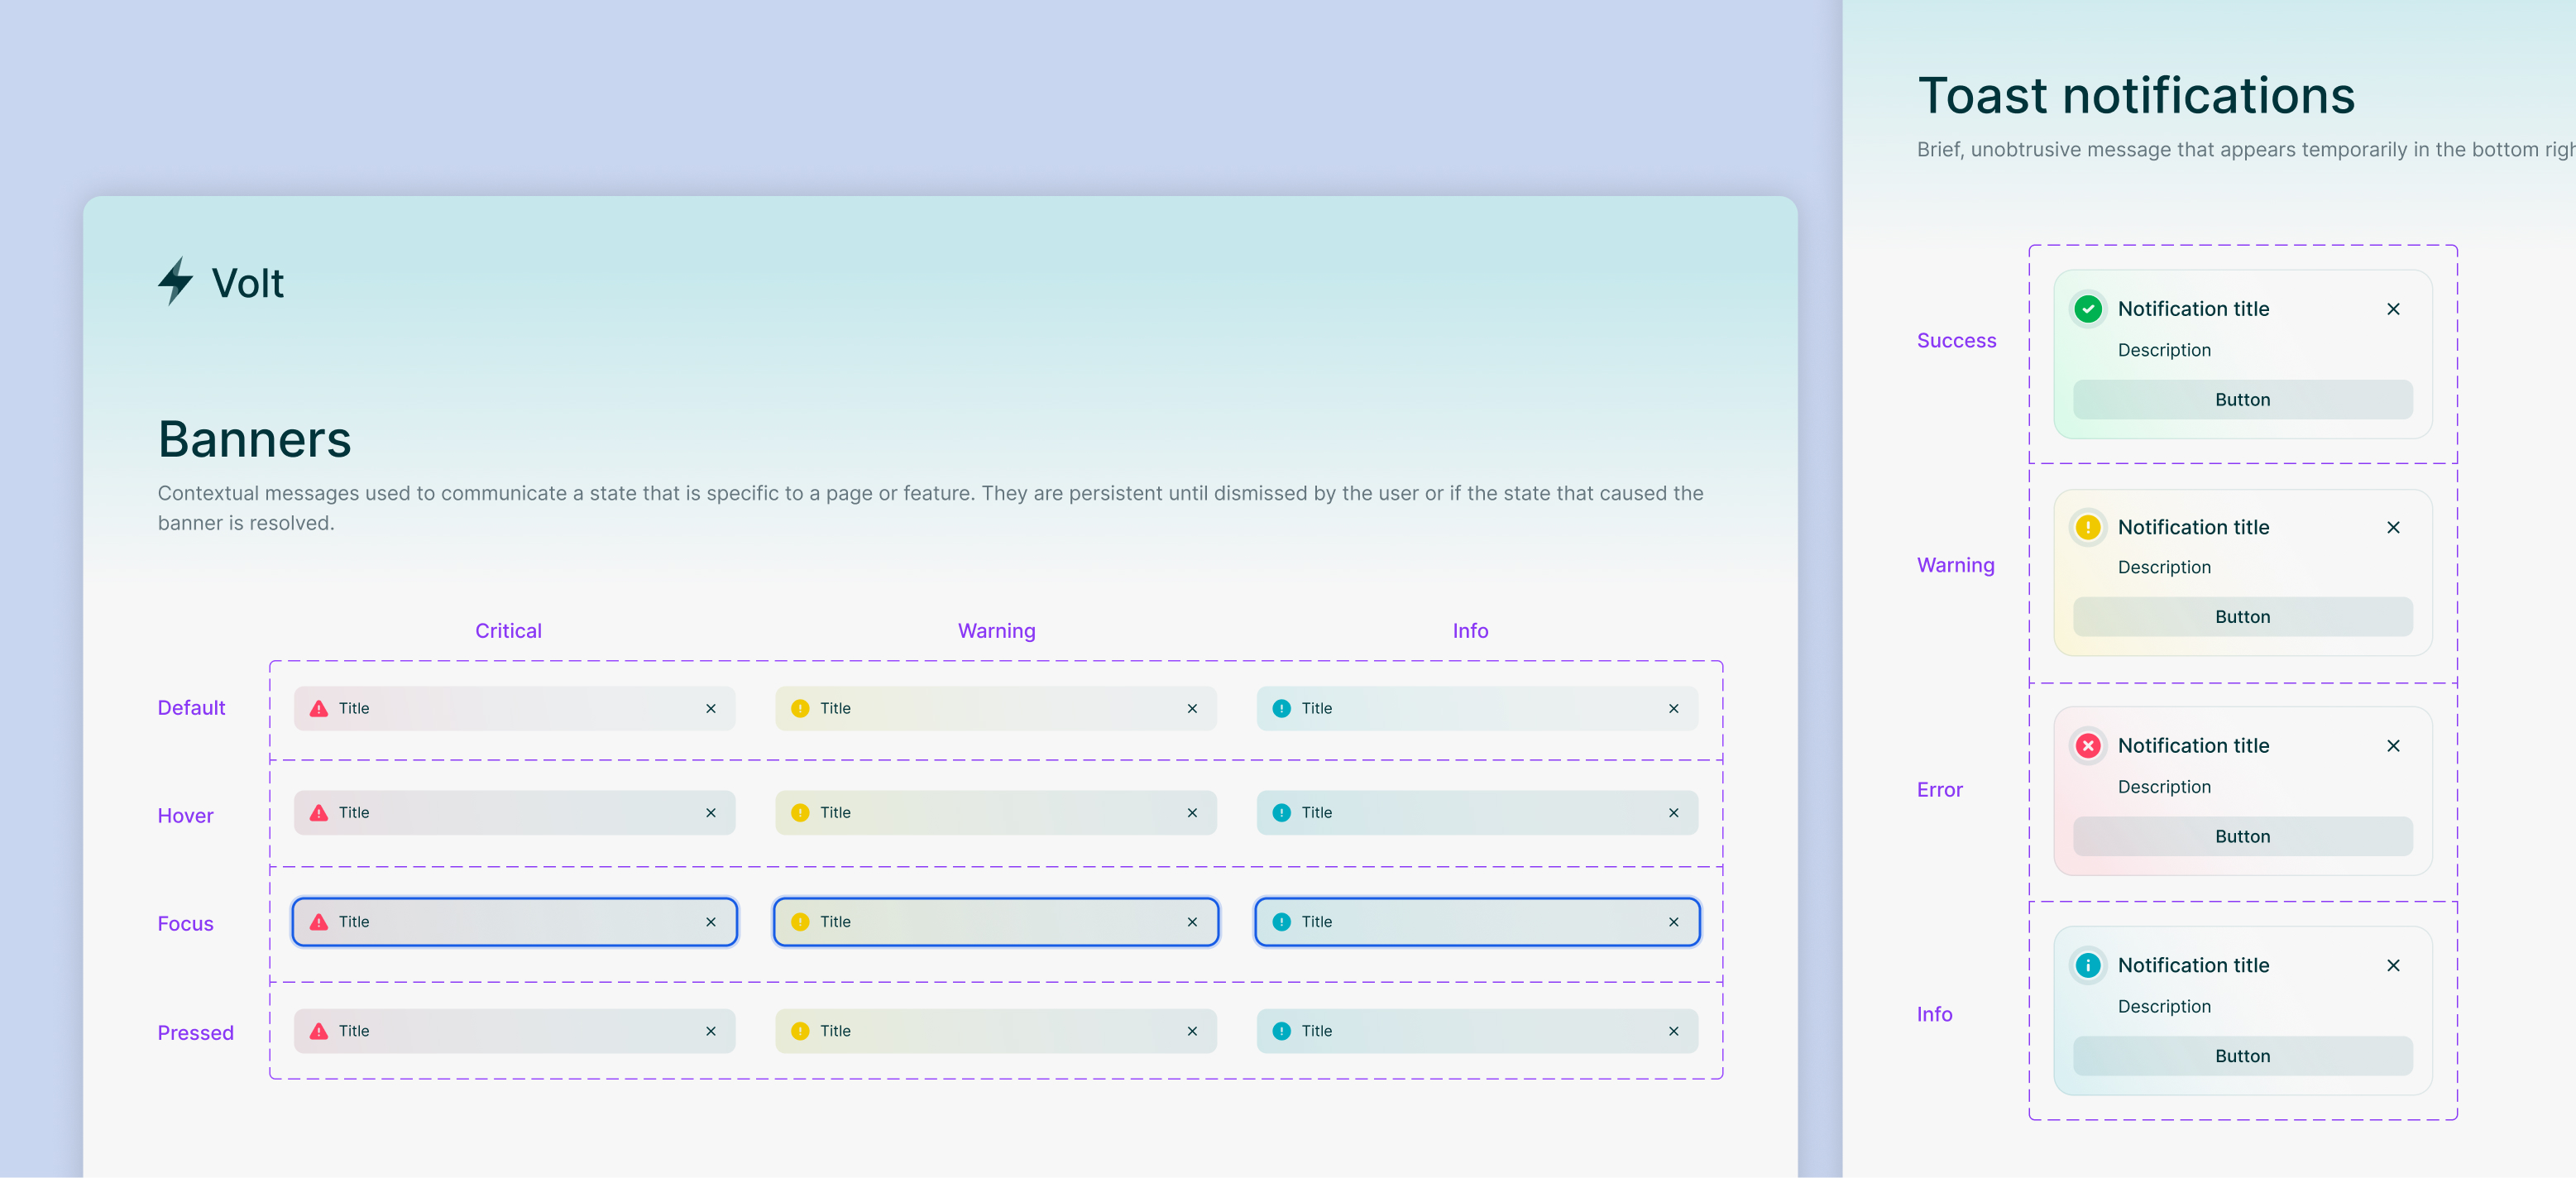Image resolution: width=2576 pixels, height=1178 pixels.
Task: Click the green checkmark icon on the Success toast
Action: (2088, 309)
